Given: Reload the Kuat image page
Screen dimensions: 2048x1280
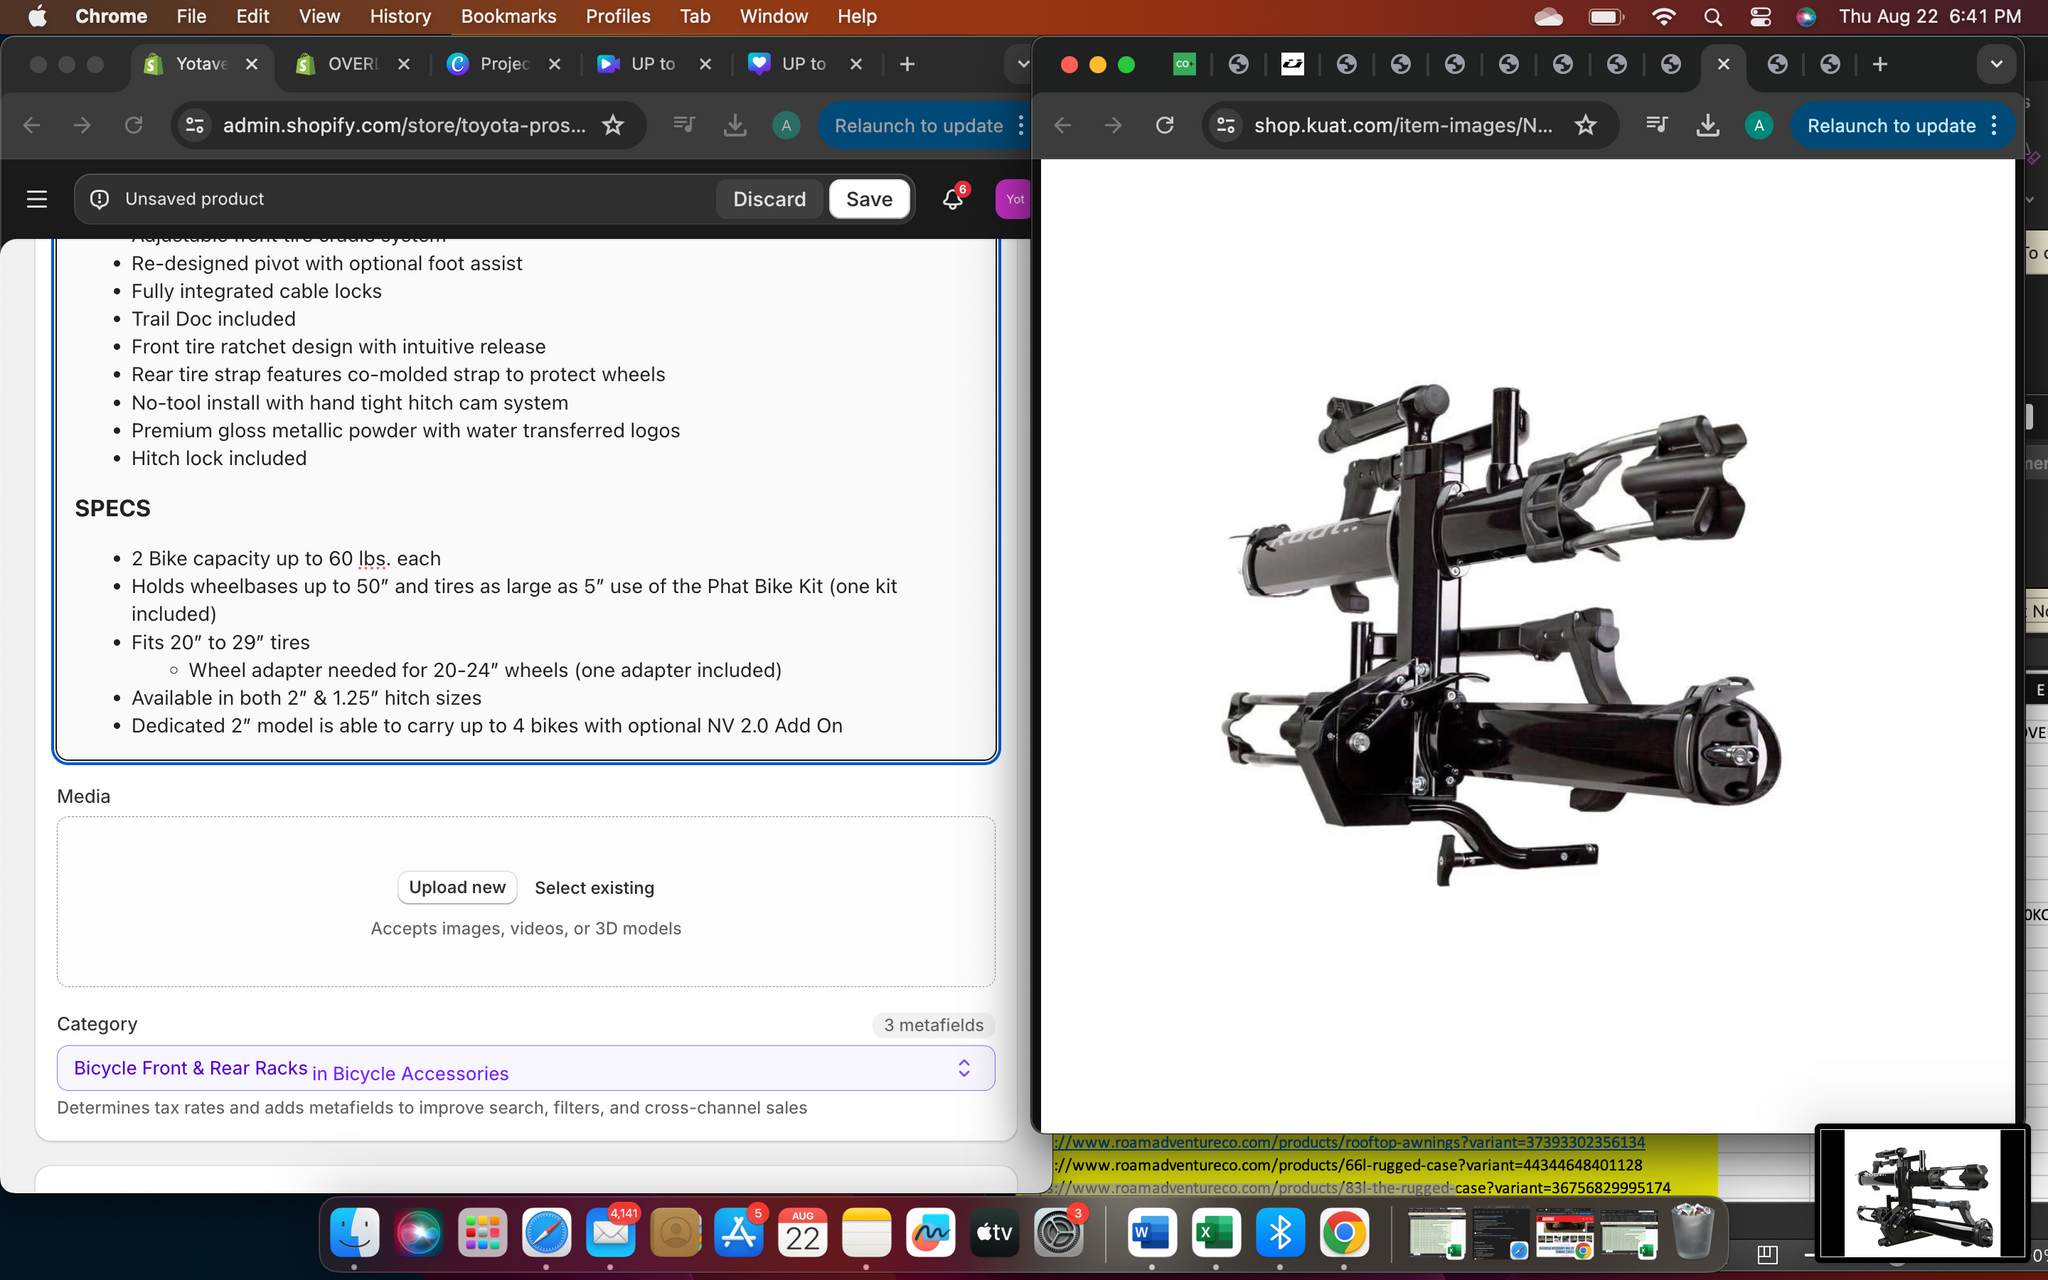Looking at the screenshot, I should [x=1165, y=125].
